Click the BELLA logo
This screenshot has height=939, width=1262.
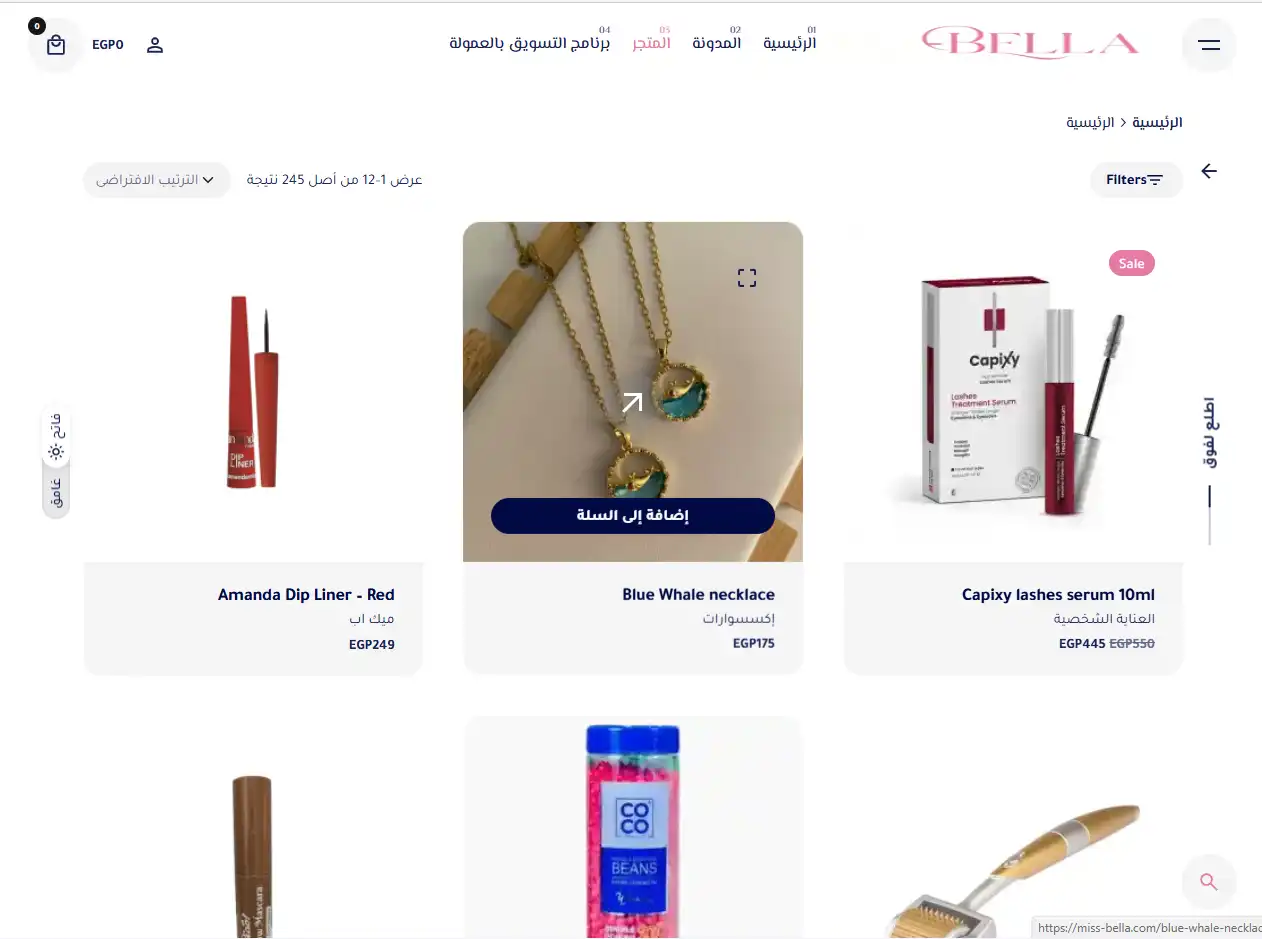coord(1030,43)
